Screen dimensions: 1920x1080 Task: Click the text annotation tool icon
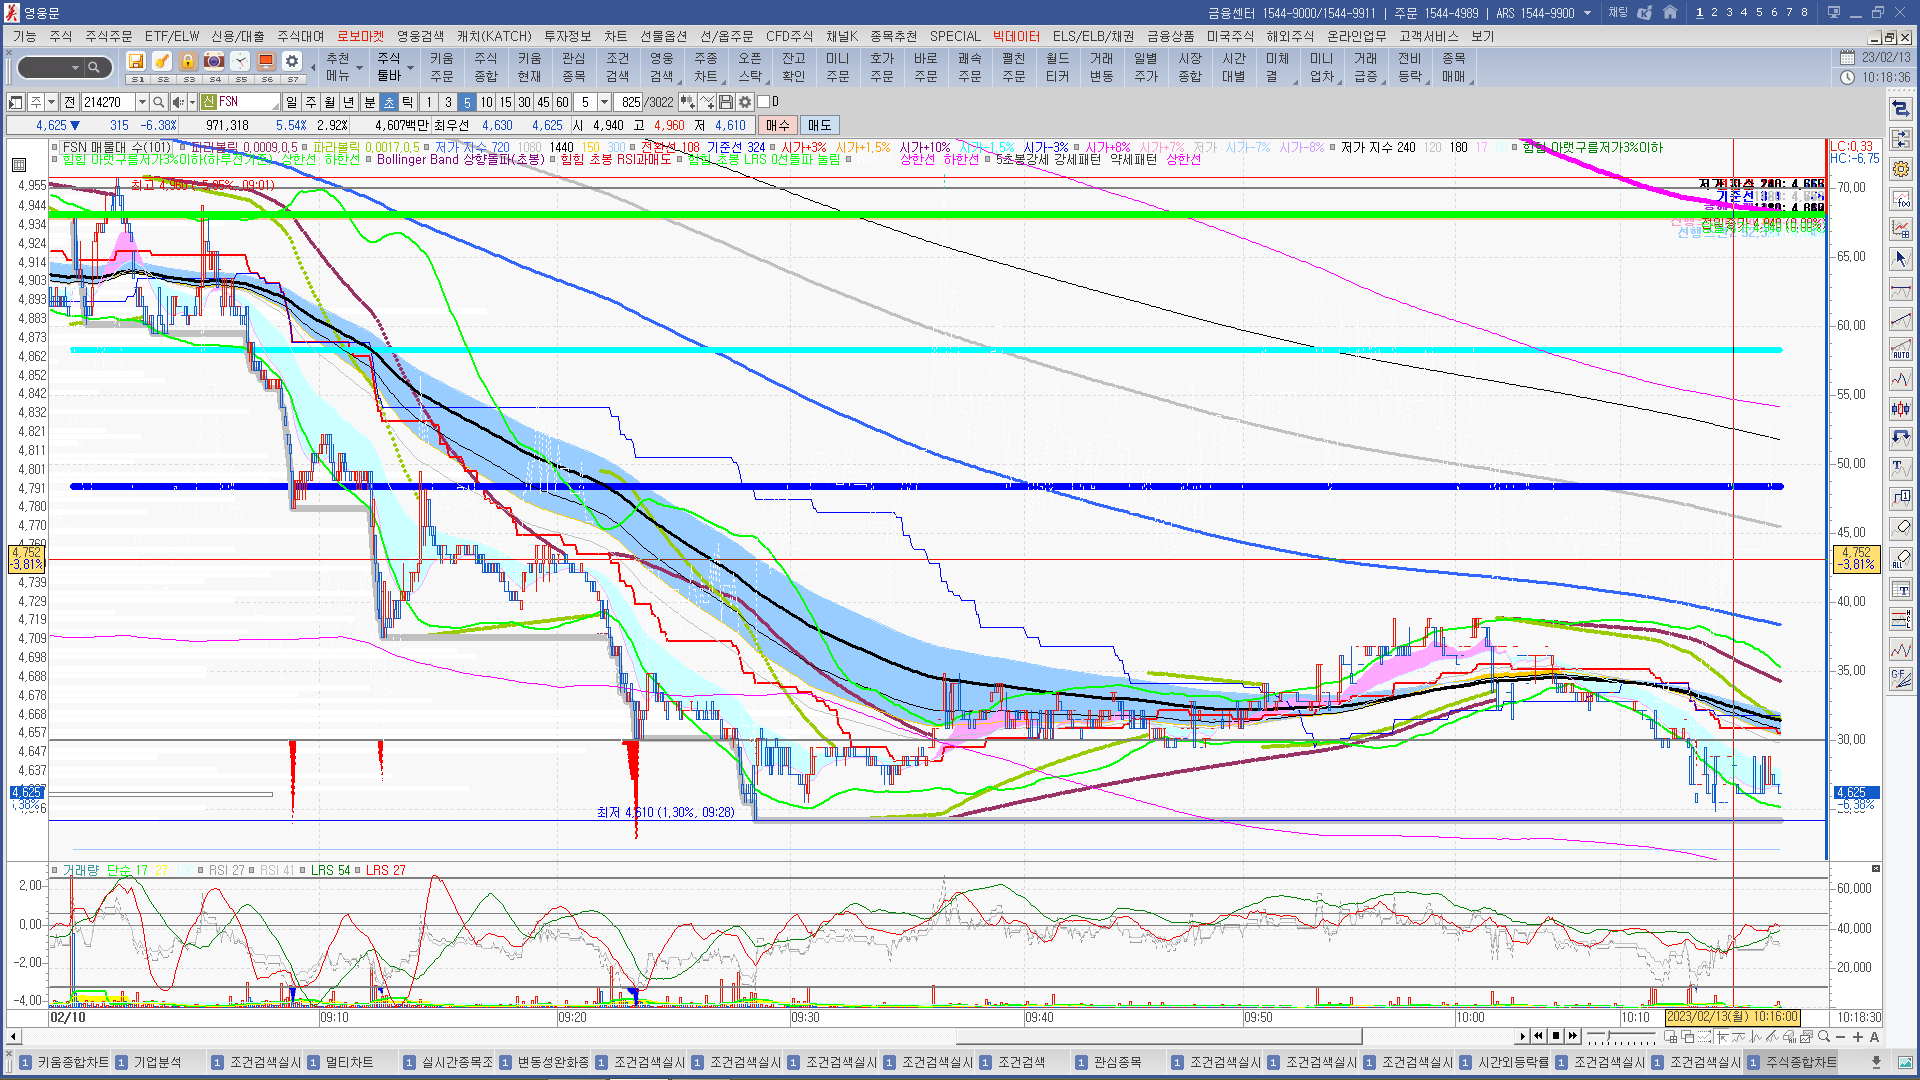[x=1901, y=468]
